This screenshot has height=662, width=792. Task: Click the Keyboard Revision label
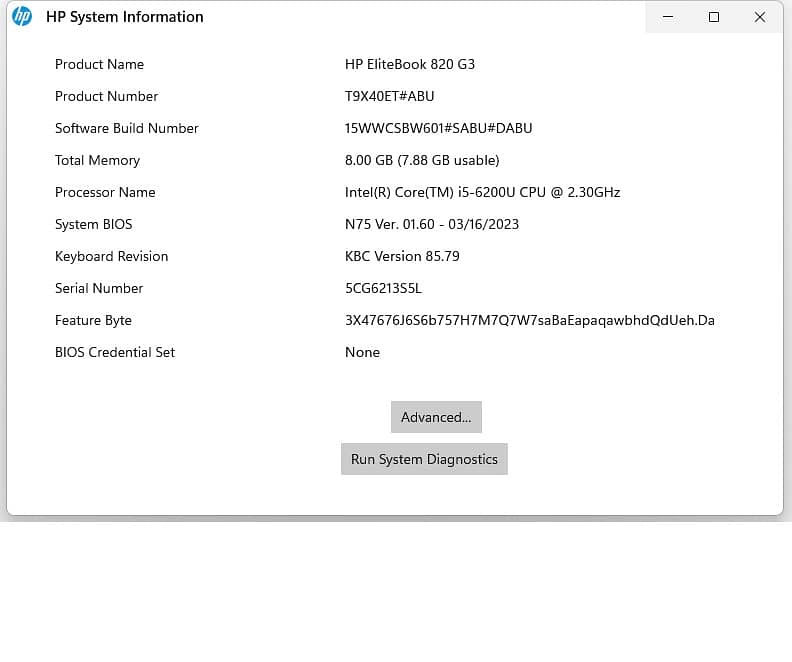click(x=111, y=256)
